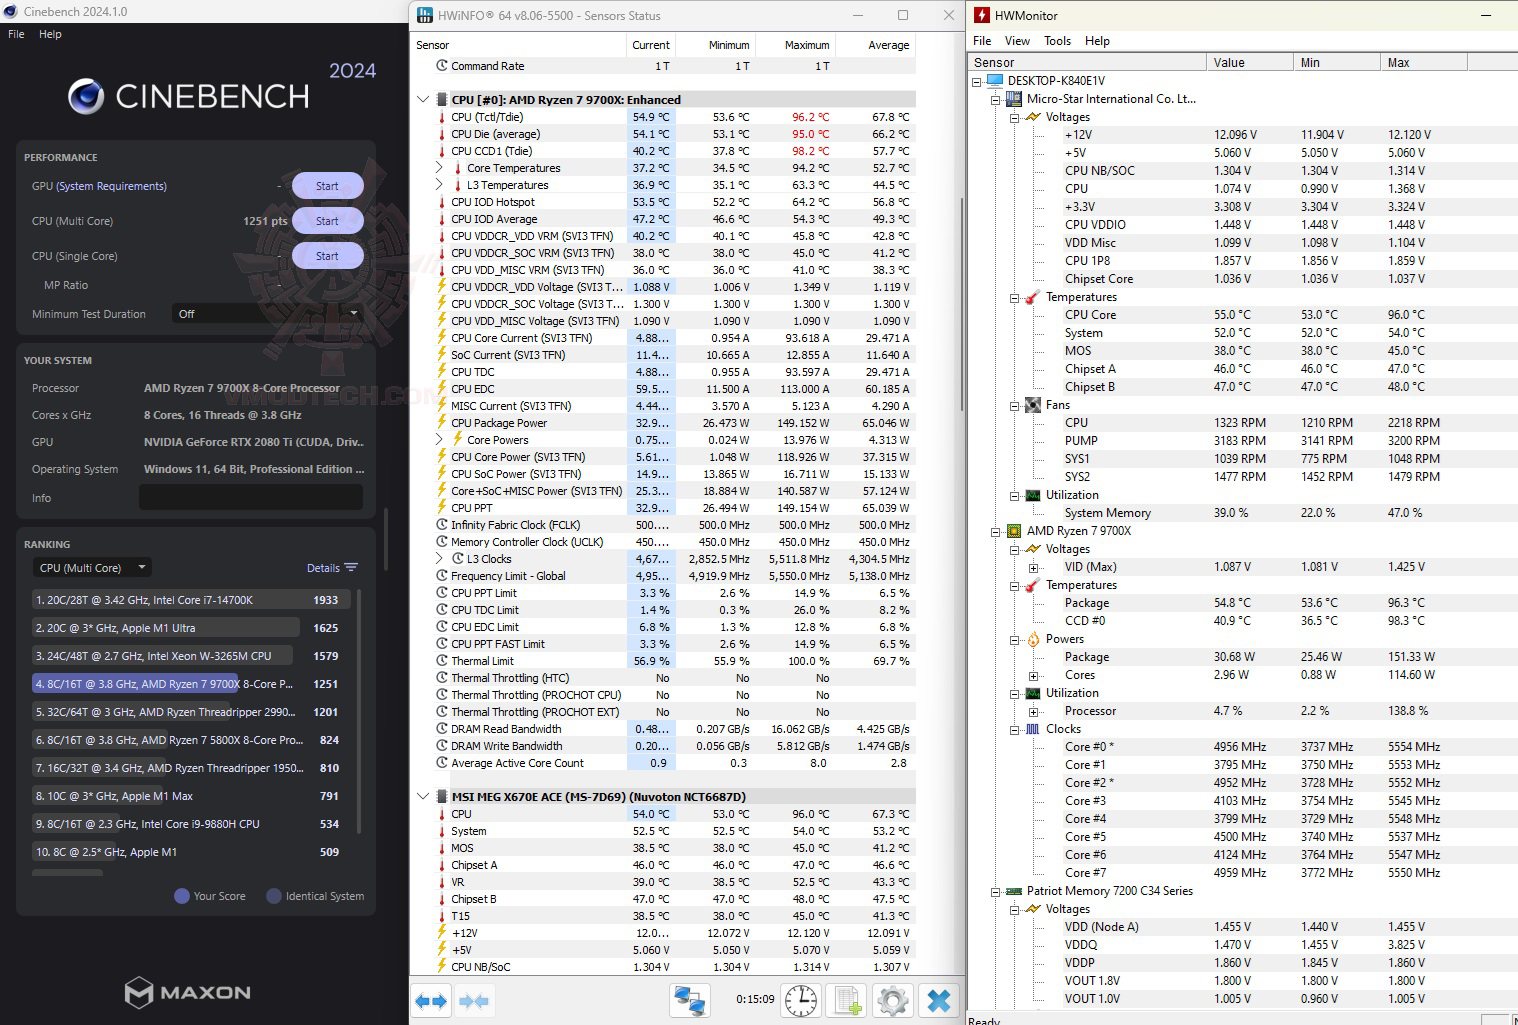
Task: Select the VDDQ voltage row in HWMonitor
Action: point(1241,945)
